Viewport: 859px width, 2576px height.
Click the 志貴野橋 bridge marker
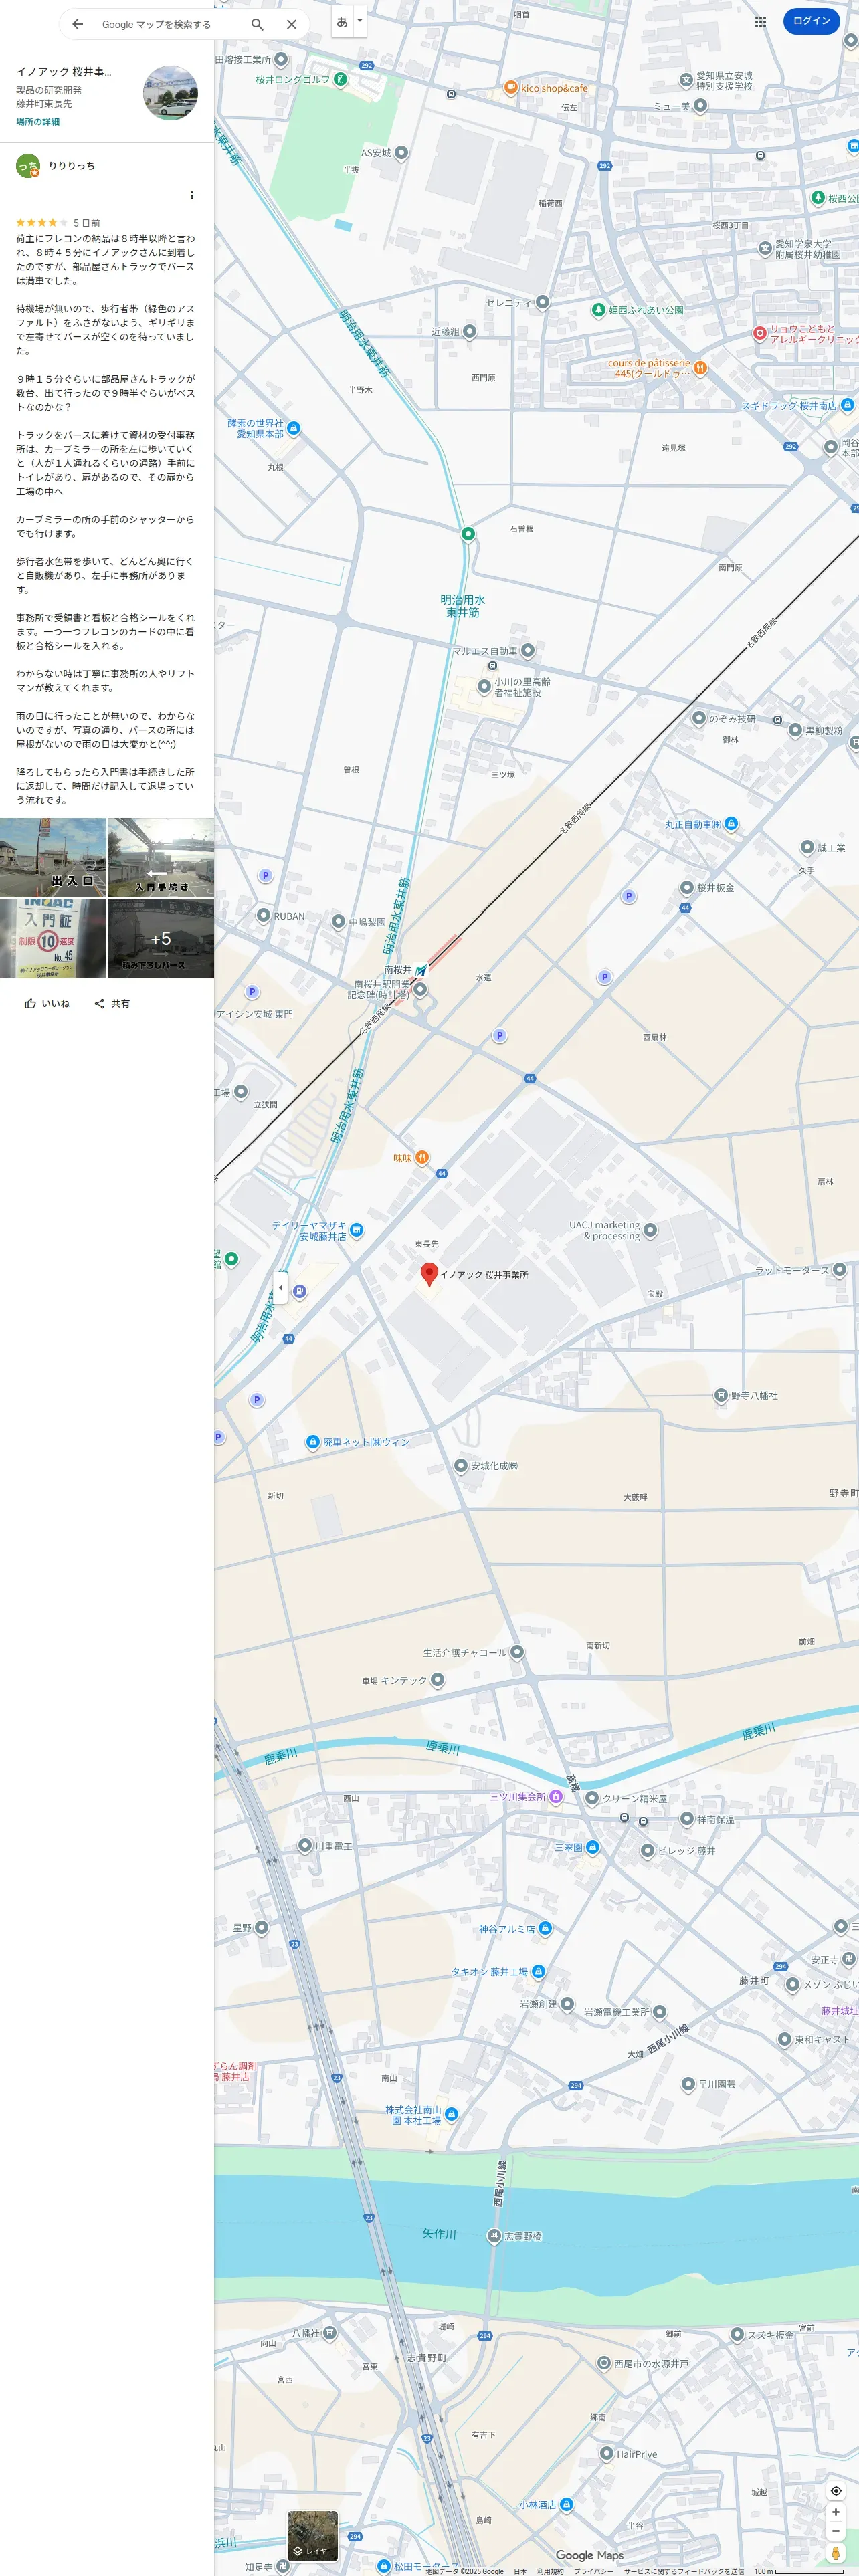pos(494,2235)
